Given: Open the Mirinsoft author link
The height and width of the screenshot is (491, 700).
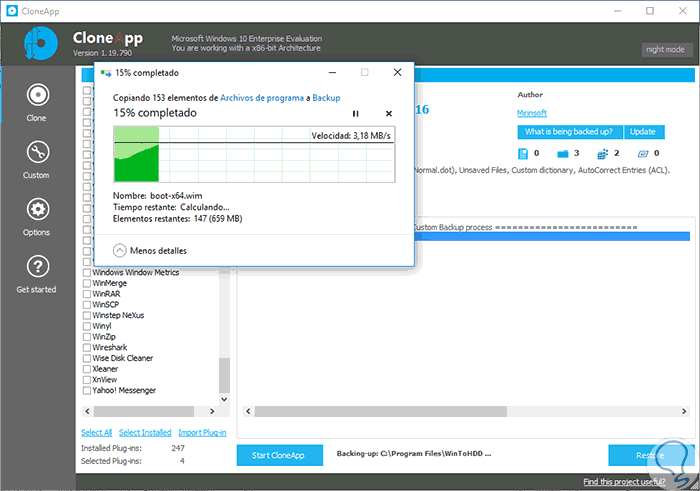Looking at the screenshot, I should tap(532, 113).
